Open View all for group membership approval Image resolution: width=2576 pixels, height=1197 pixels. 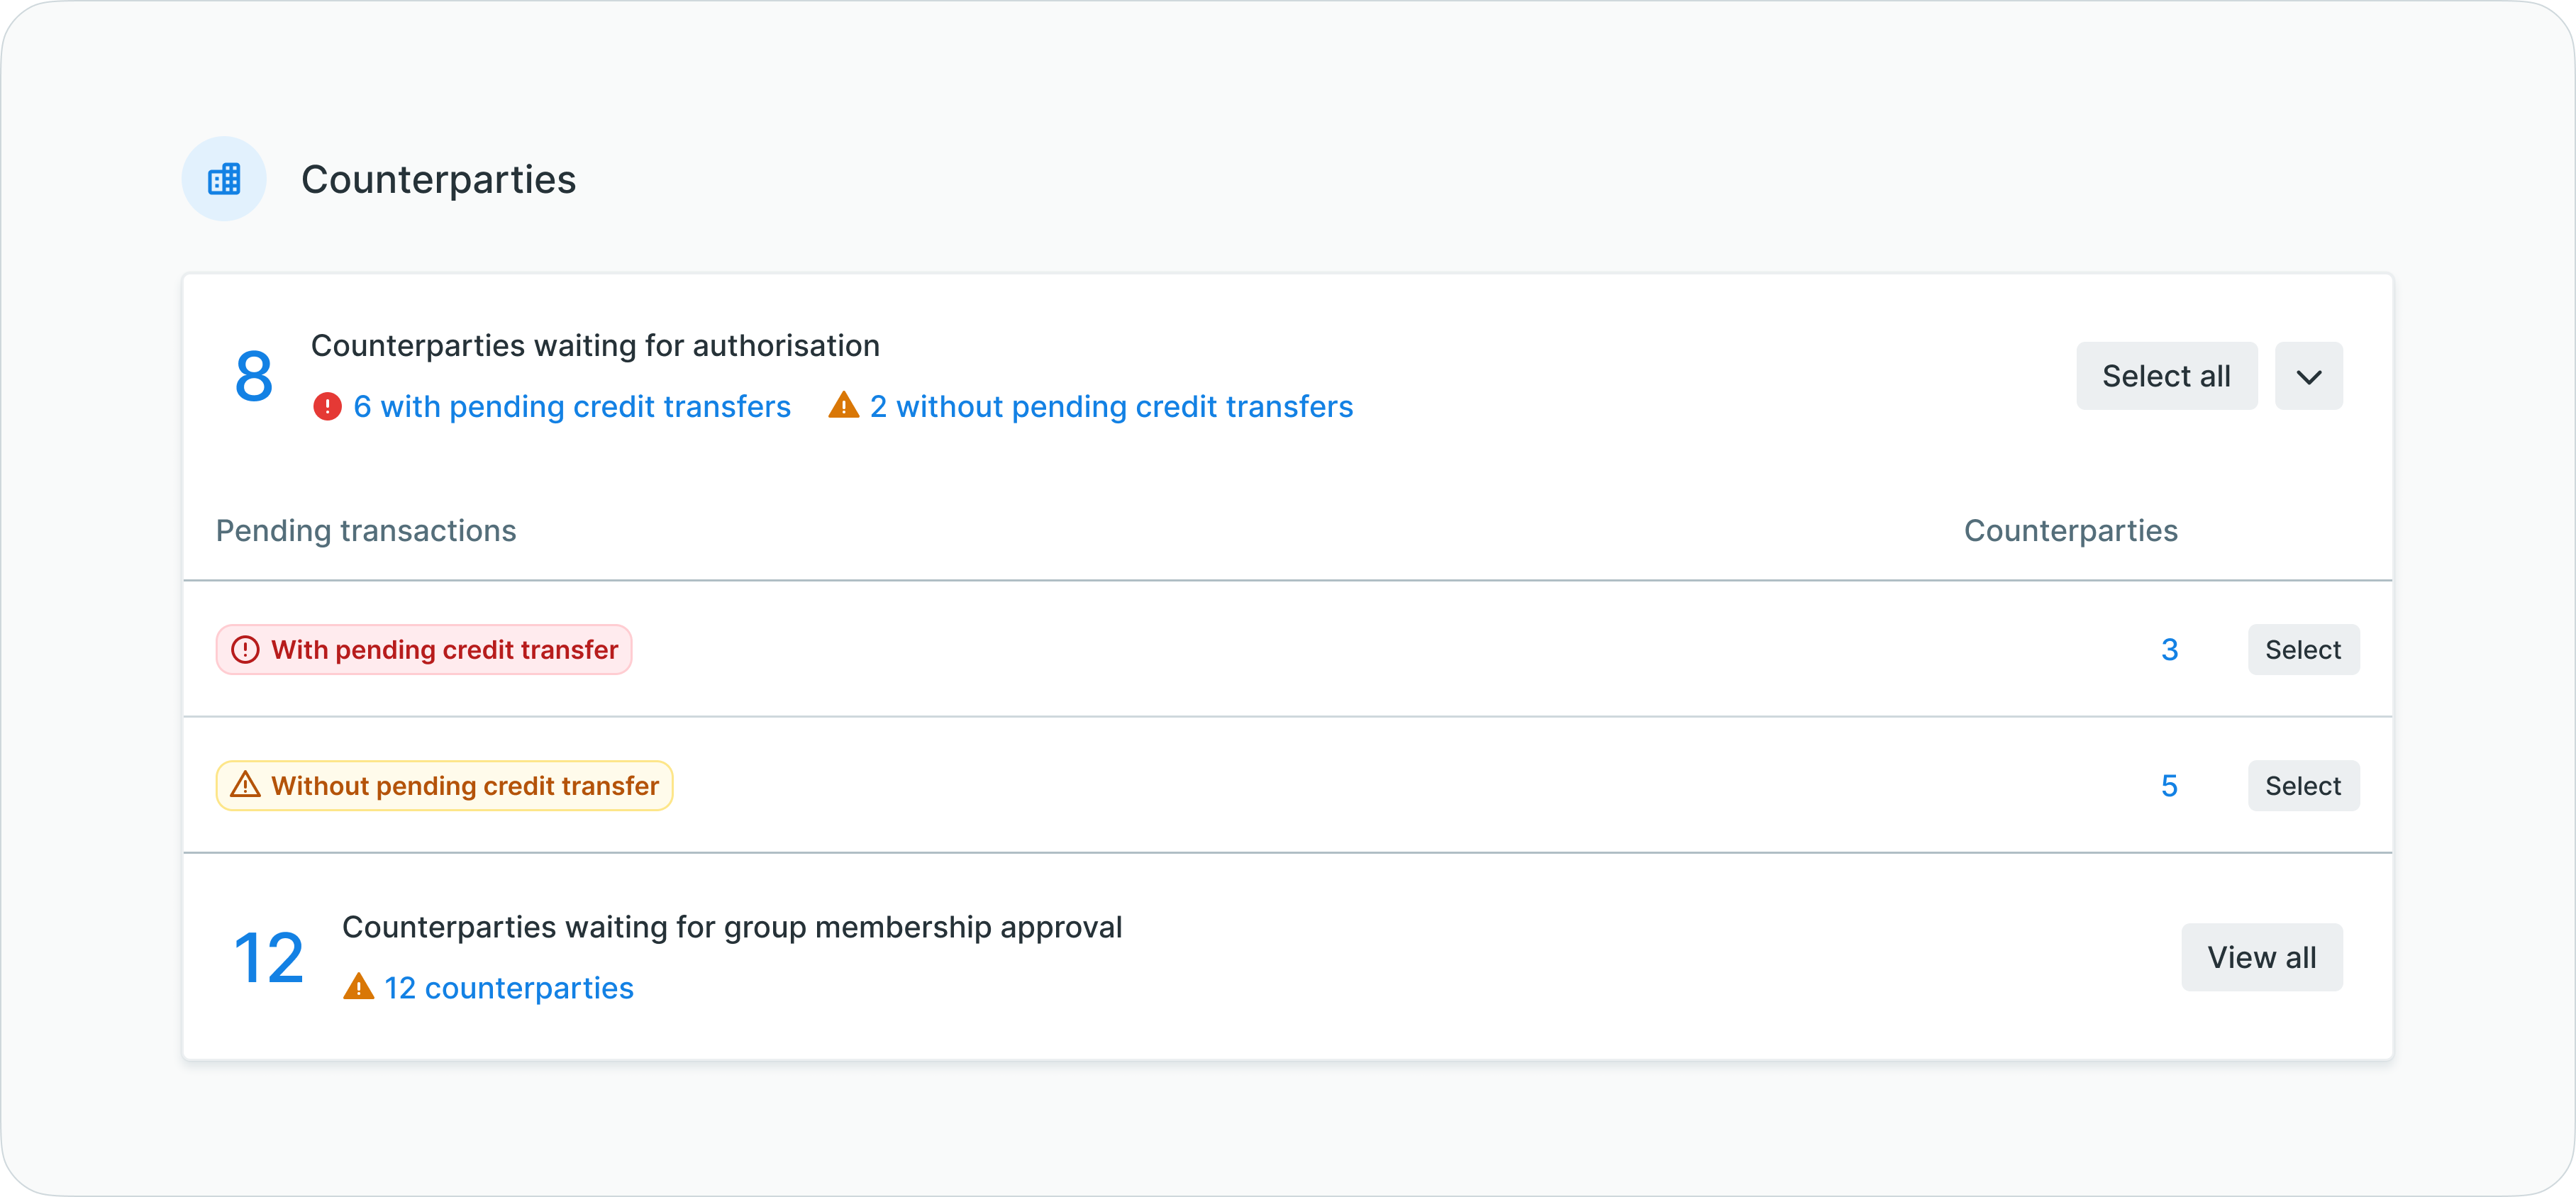[2261, 957]
